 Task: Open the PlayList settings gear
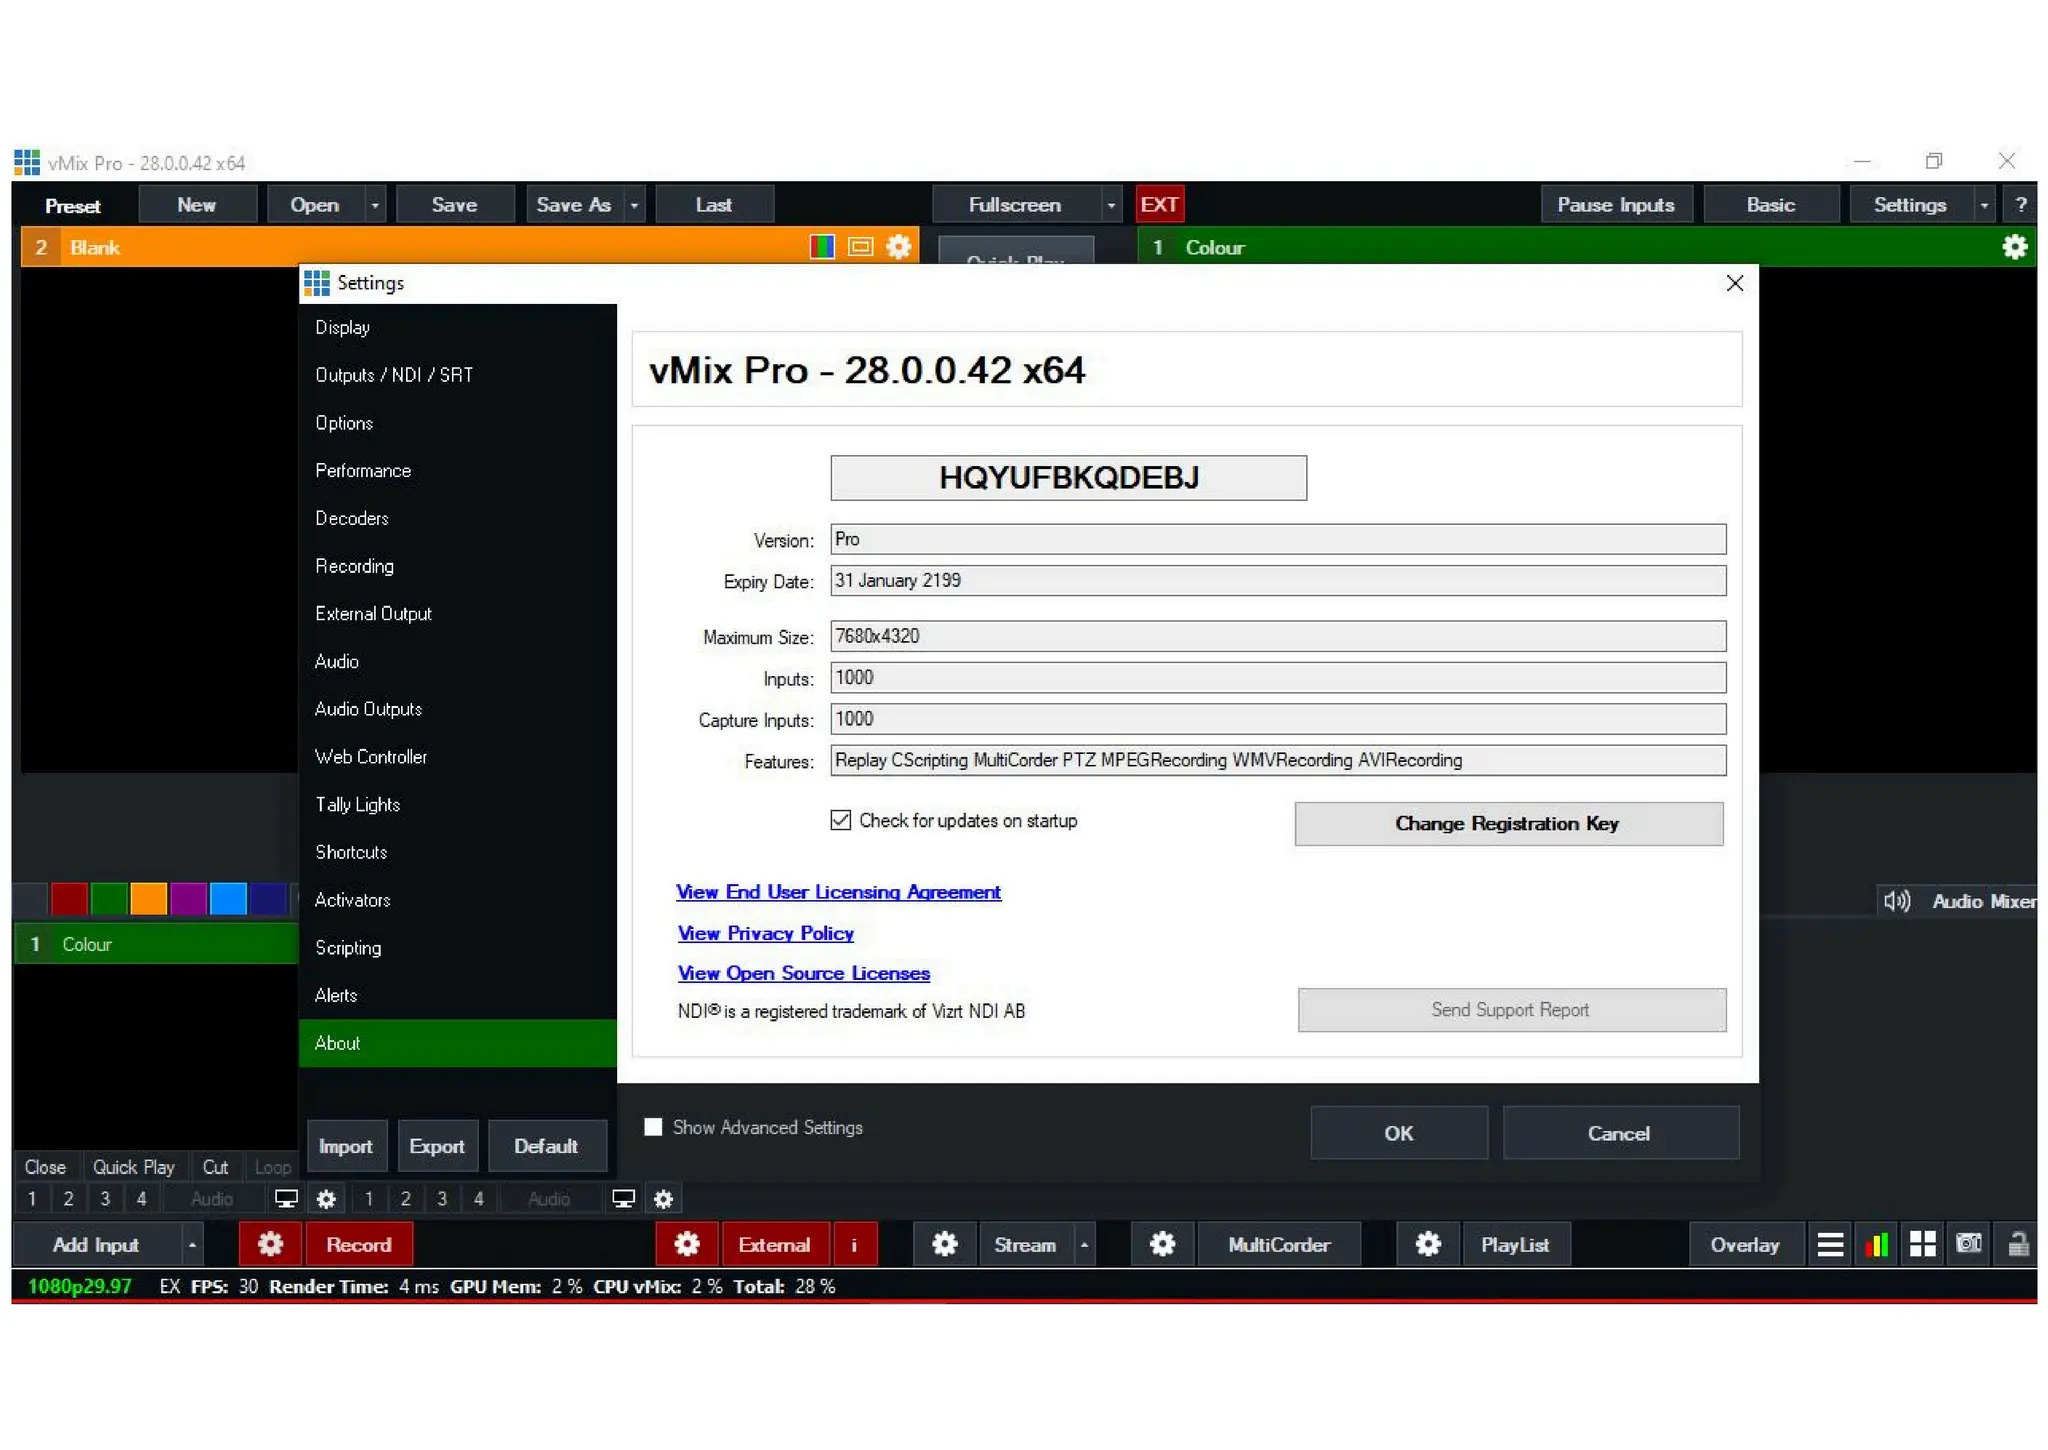1428,1244
